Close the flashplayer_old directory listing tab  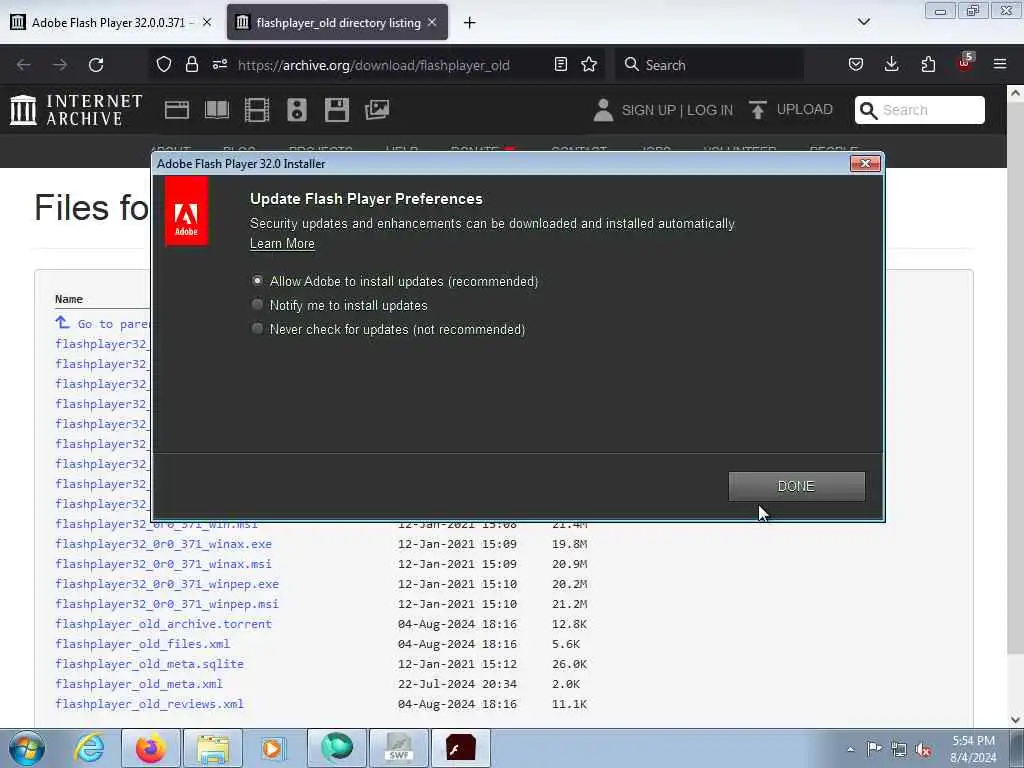(x=432, y=22)
